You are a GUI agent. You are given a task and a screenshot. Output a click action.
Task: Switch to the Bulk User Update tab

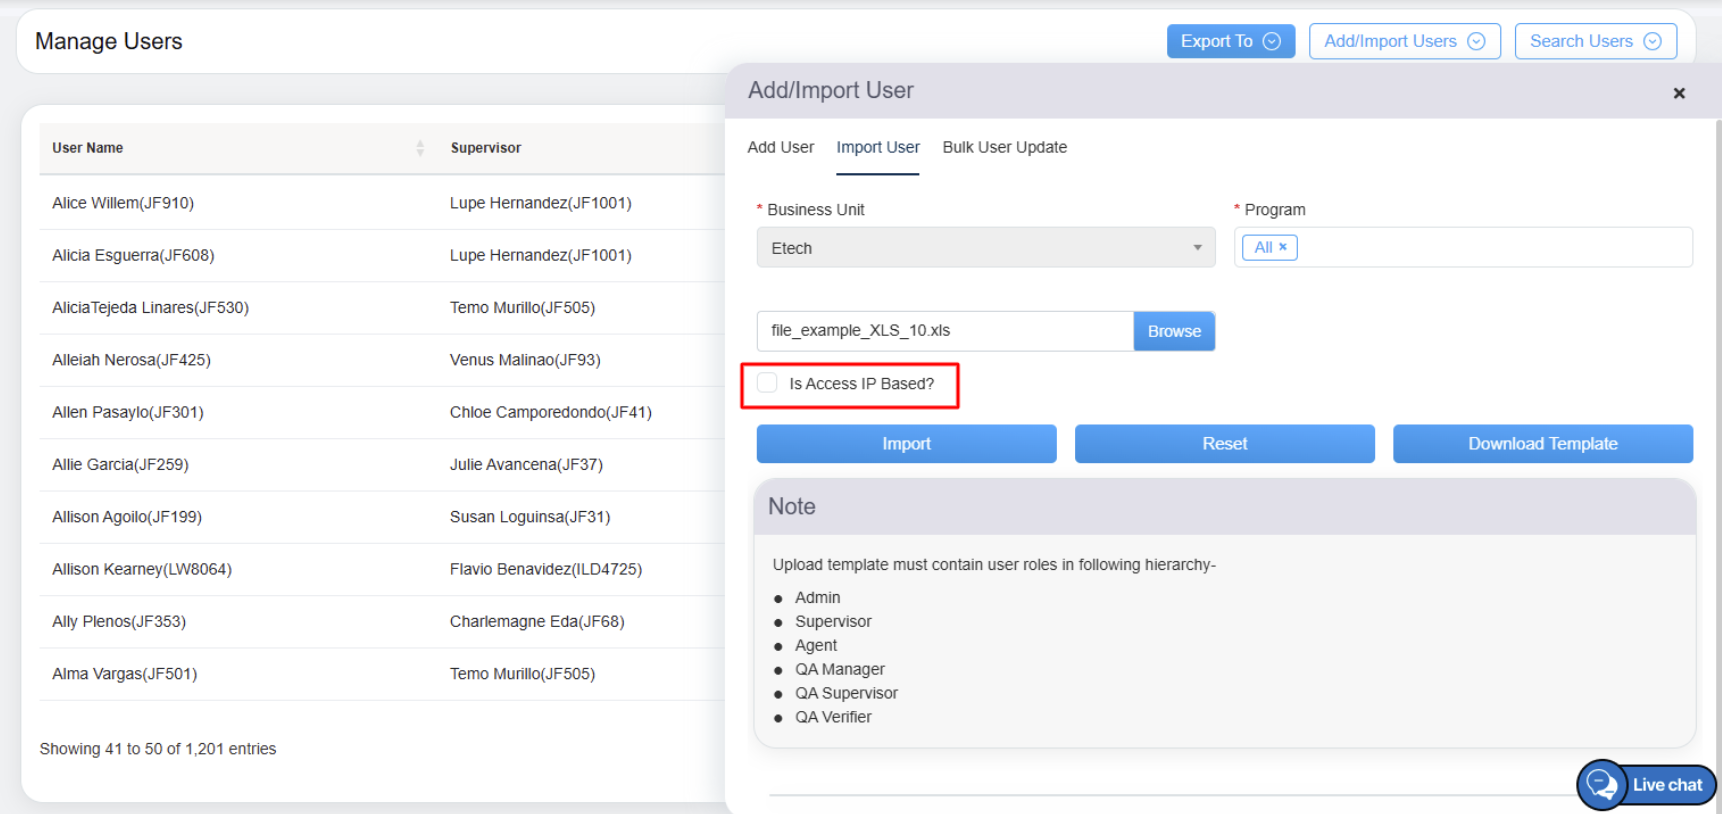point(1004,147)
